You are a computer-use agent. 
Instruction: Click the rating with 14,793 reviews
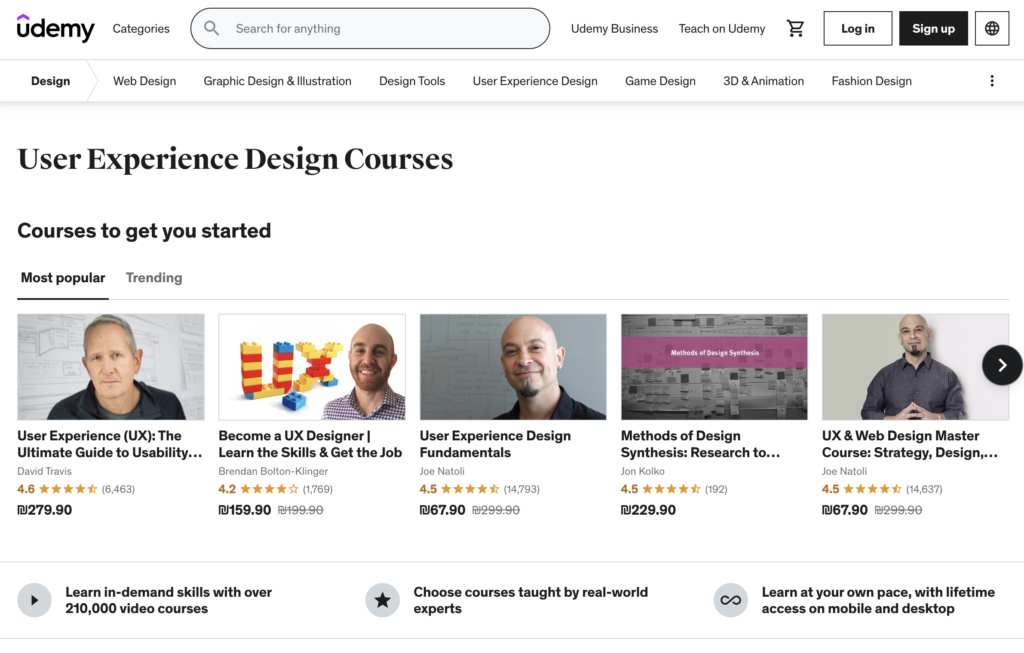click(x=479, y=489)
